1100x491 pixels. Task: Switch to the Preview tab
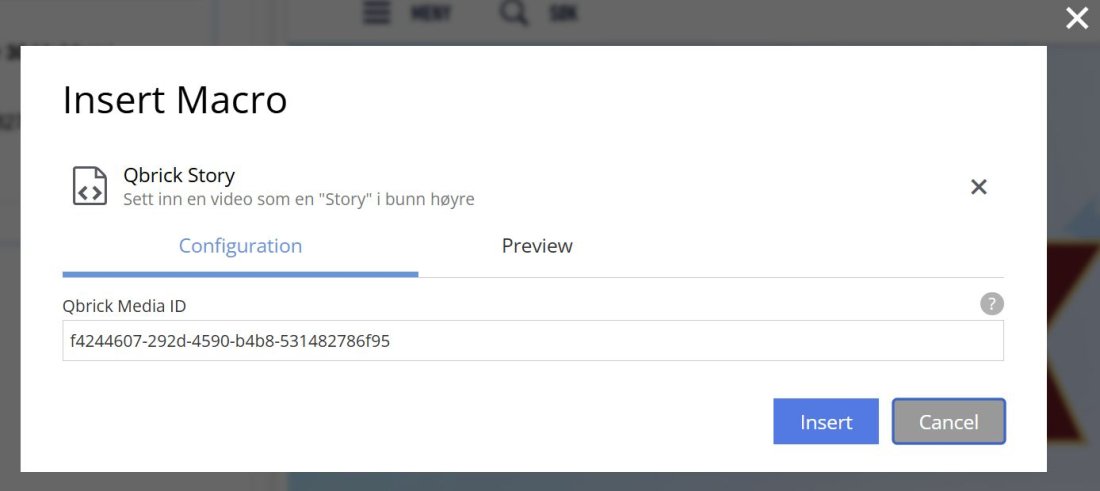537,246
